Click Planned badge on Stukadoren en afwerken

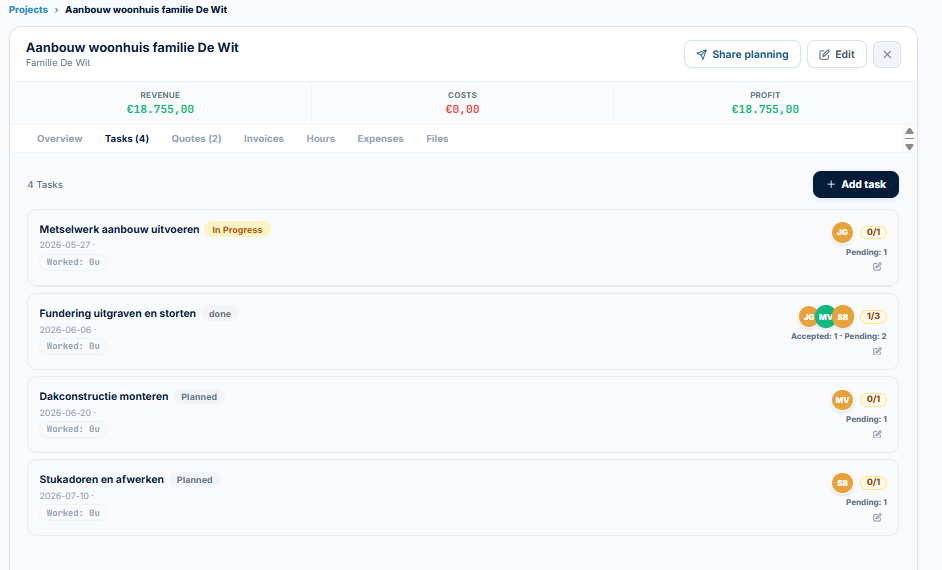[195, 480]
